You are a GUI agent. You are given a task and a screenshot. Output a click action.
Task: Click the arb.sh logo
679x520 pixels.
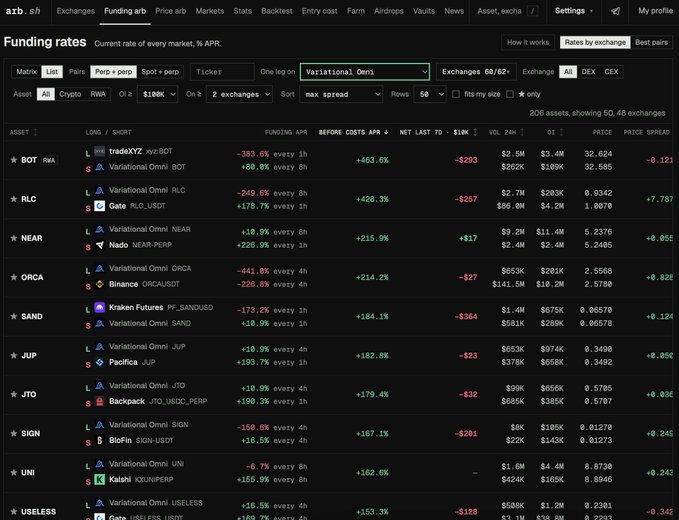point(23,11)
